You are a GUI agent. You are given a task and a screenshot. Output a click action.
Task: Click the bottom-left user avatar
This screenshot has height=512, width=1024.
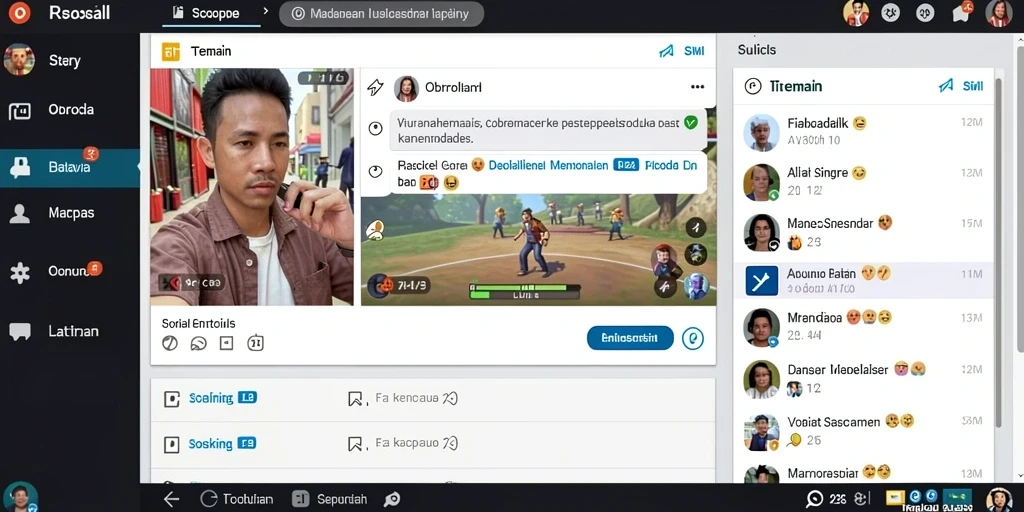(x=20, y=498)
